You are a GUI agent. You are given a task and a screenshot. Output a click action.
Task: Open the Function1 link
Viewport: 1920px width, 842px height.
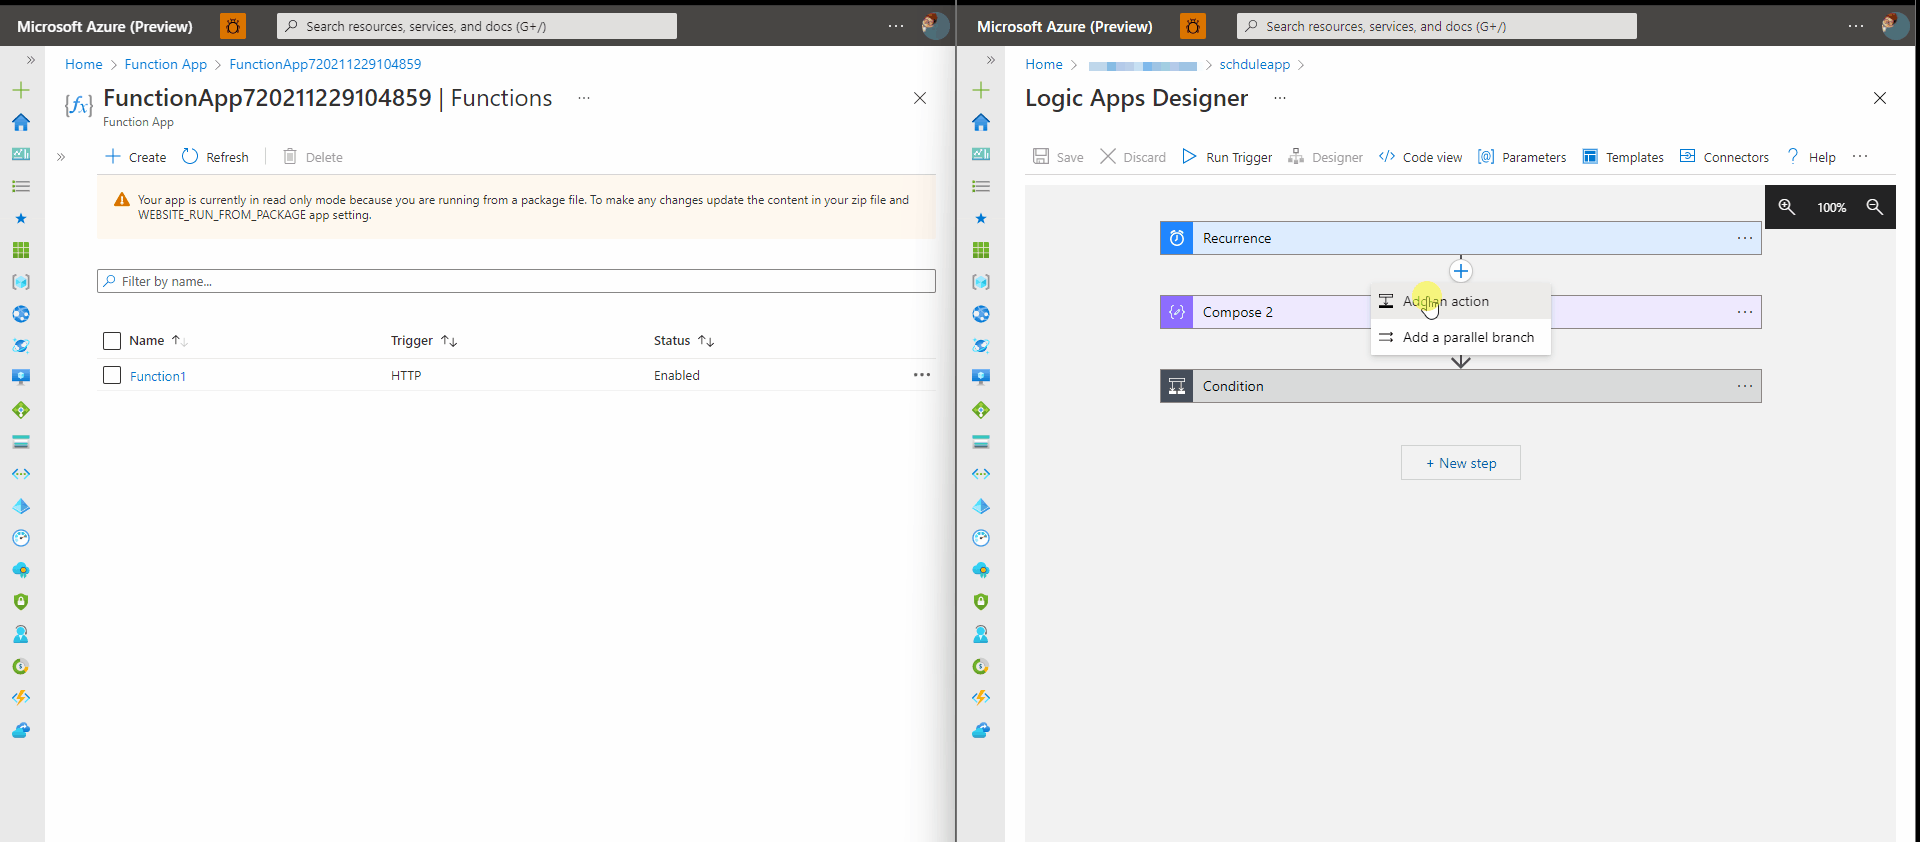click(158, 376)
